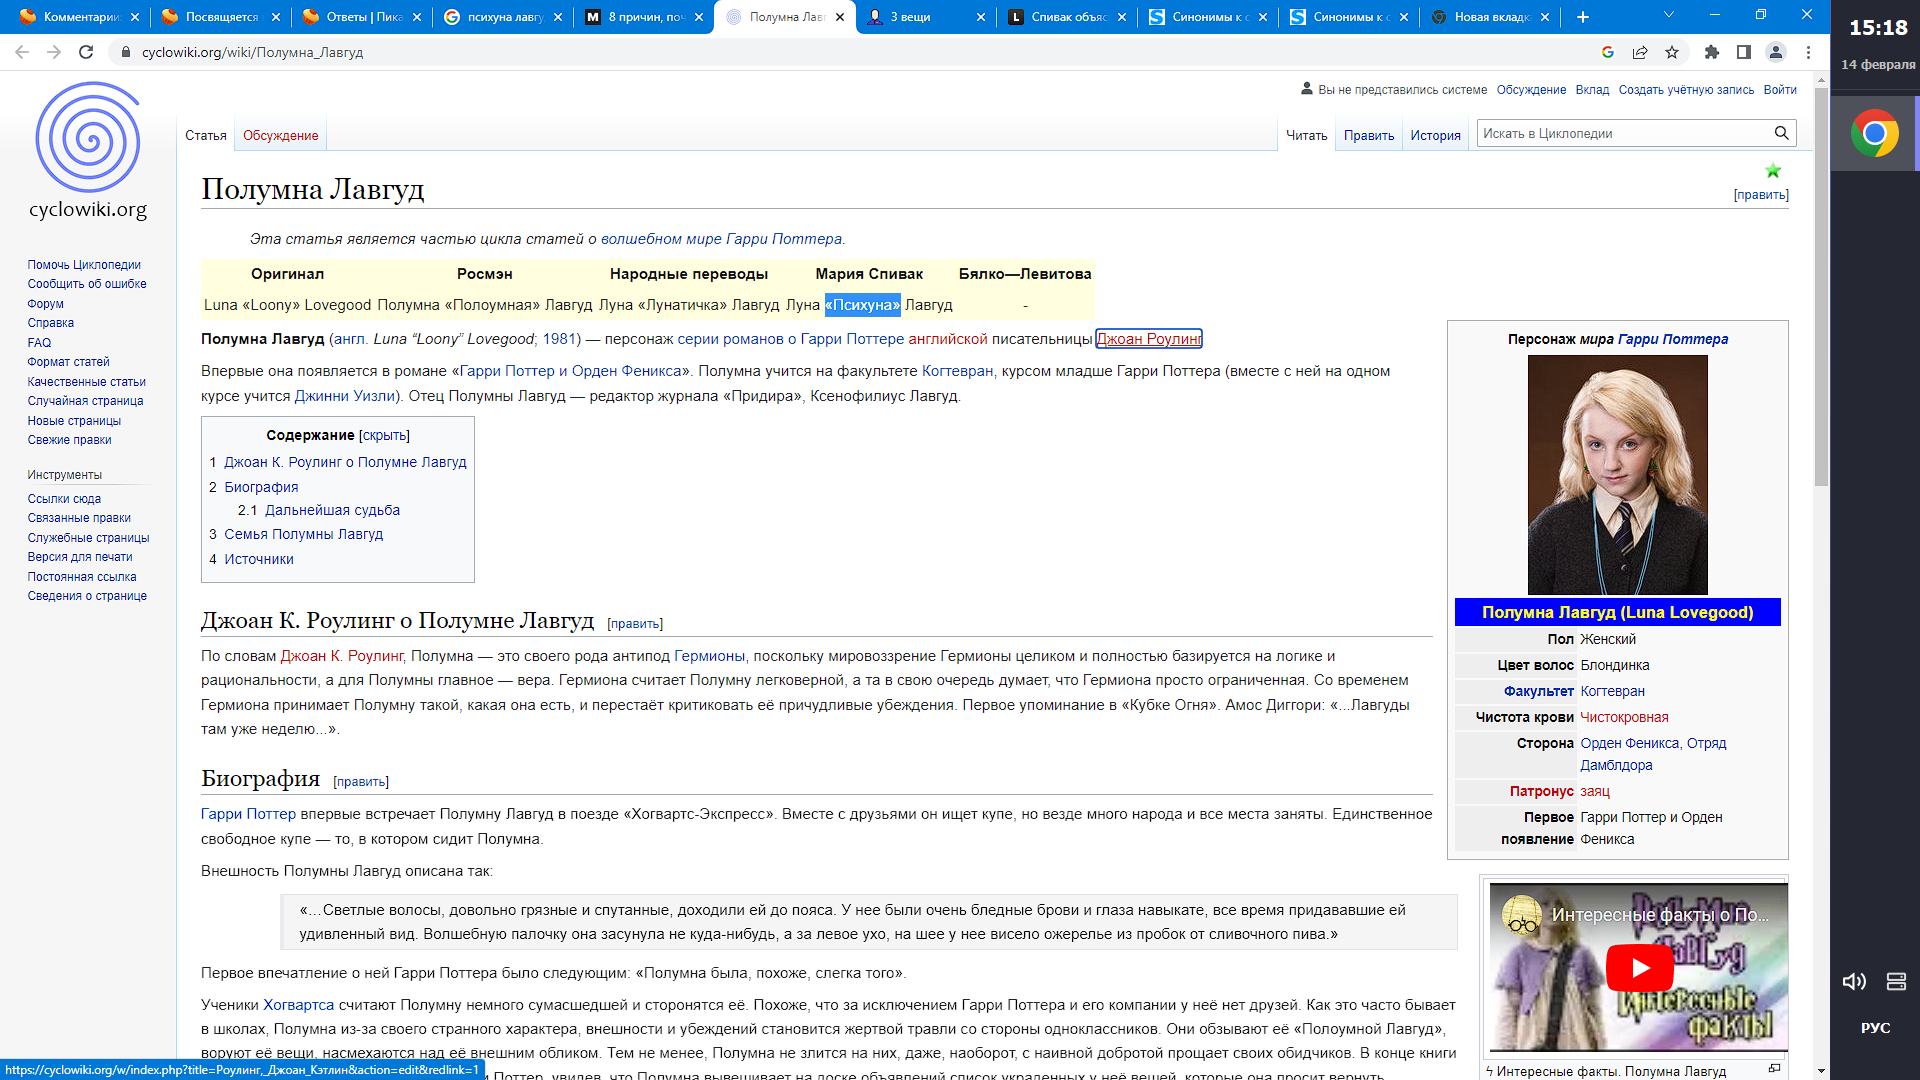Hide the table of contents via скрыть

[384, 436]
